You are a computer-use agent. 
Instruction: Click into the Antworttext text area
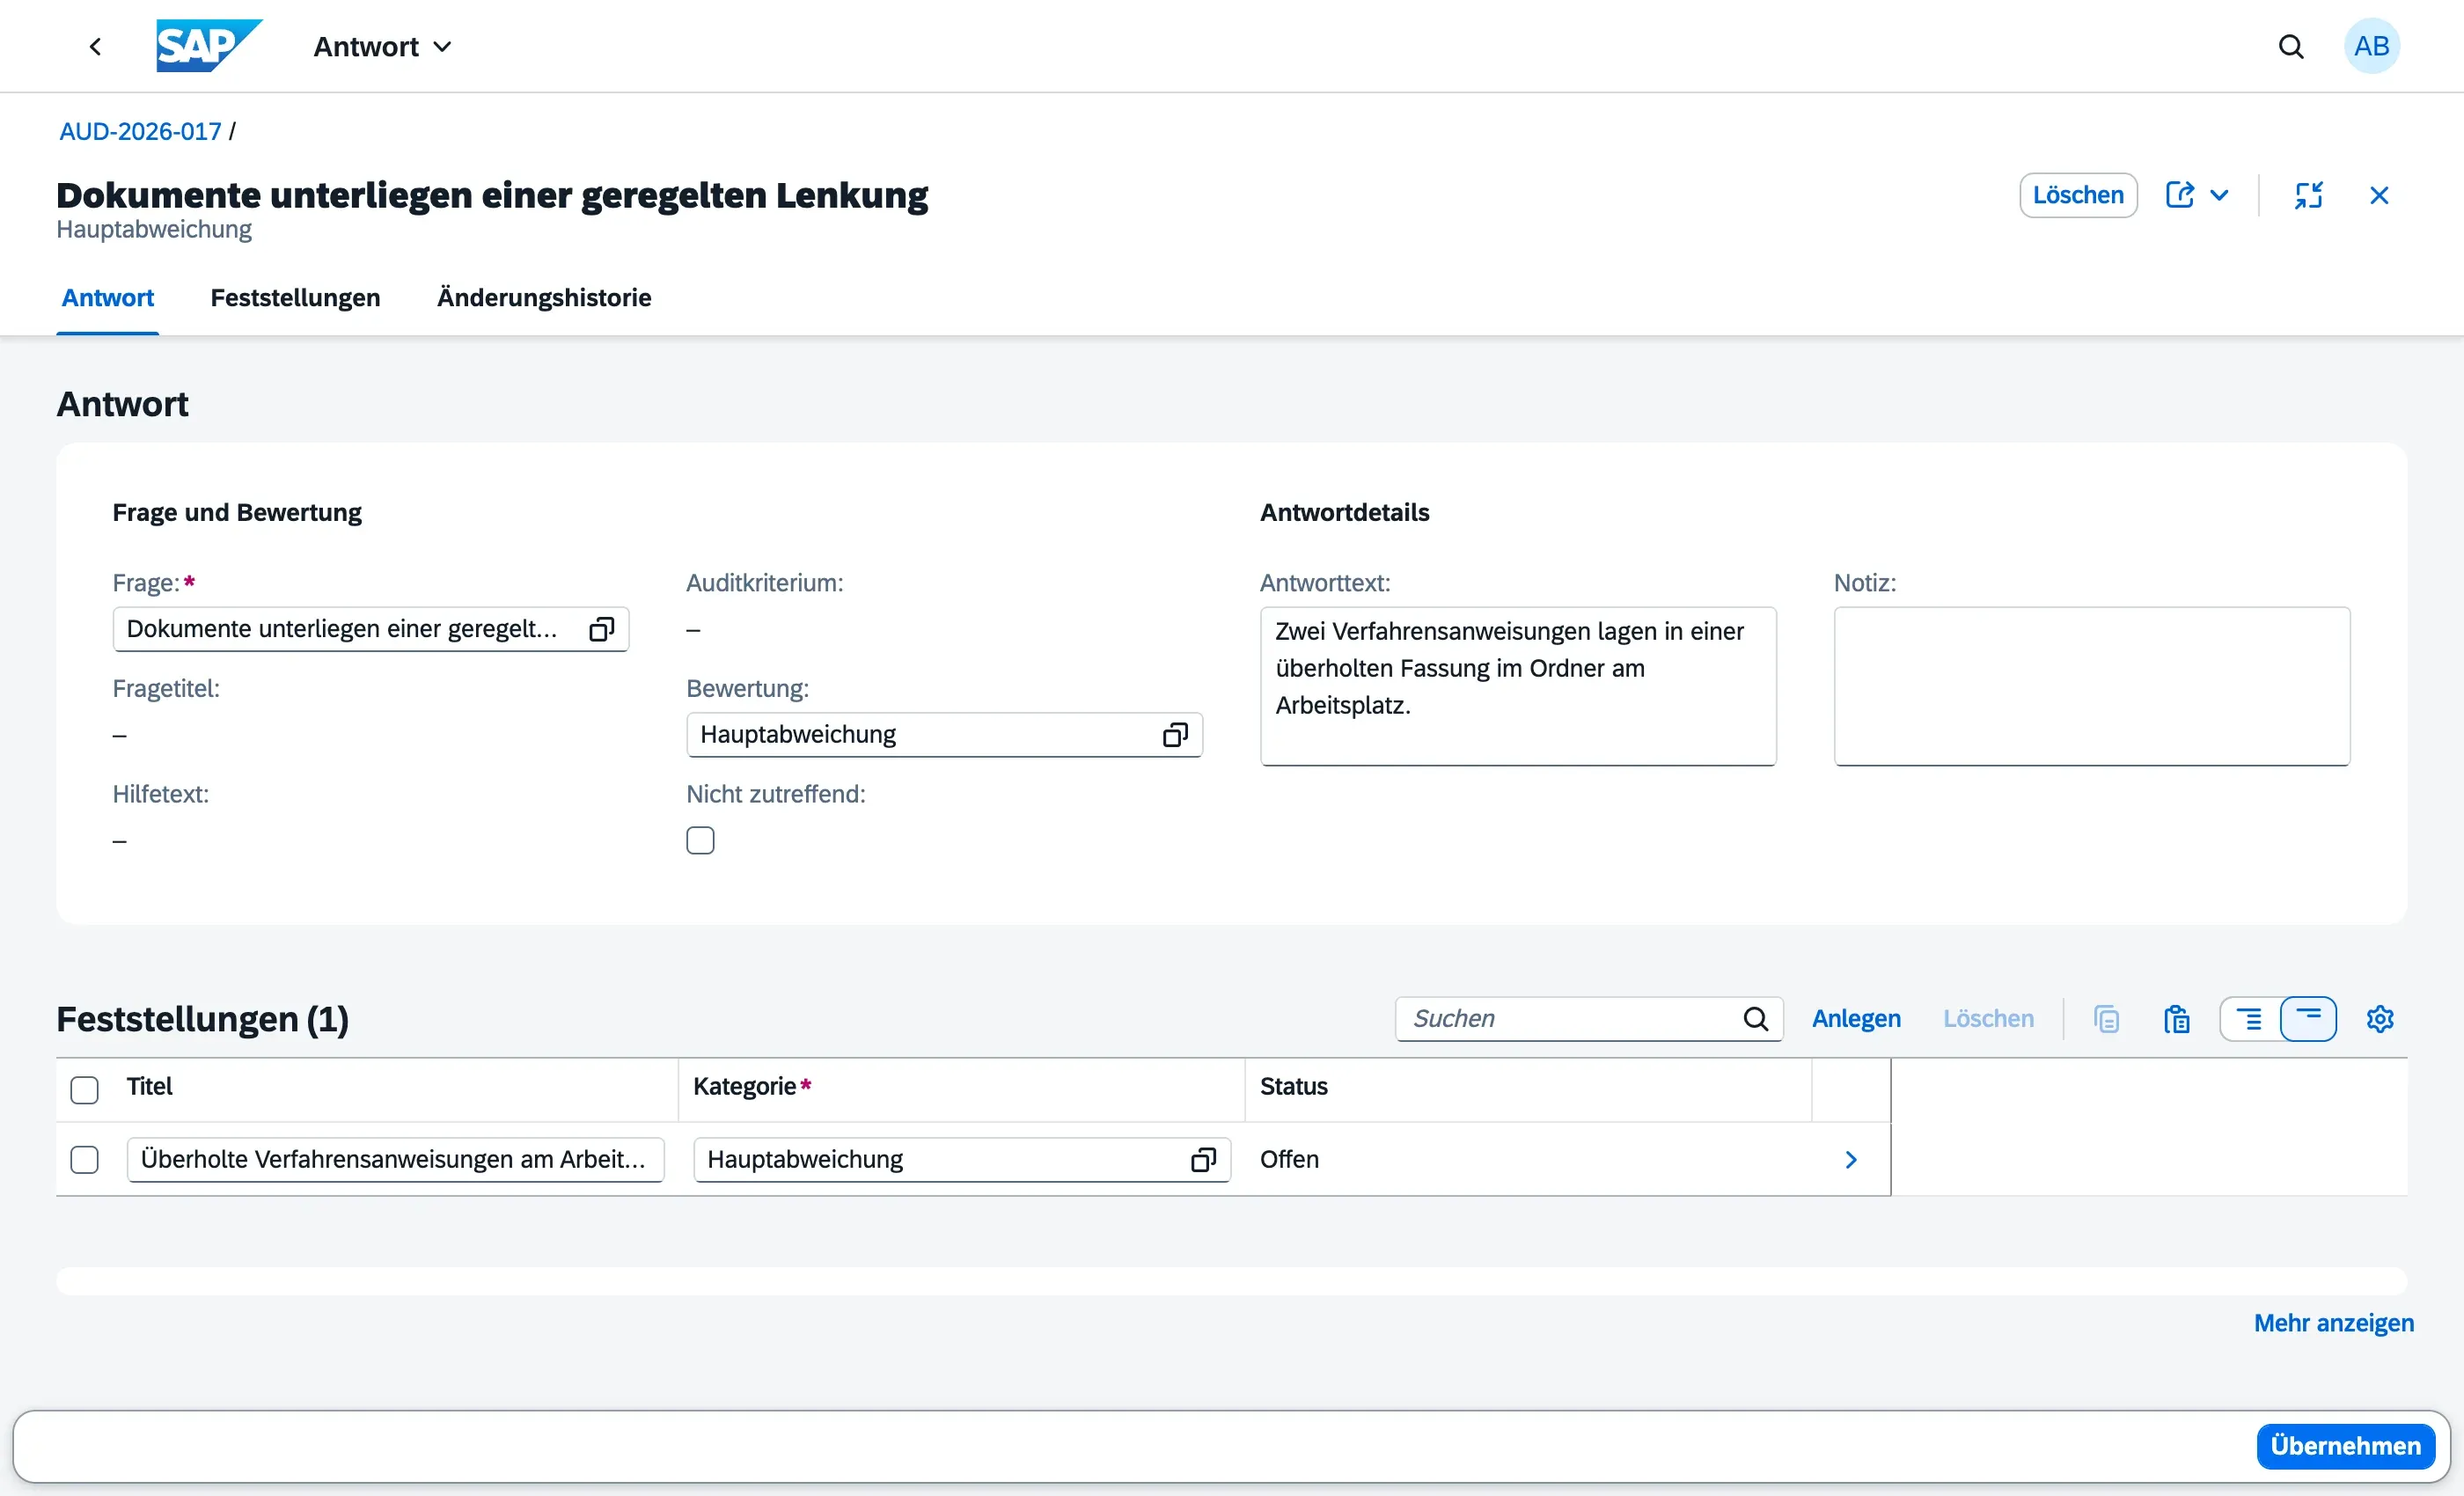click(1518, 686)
